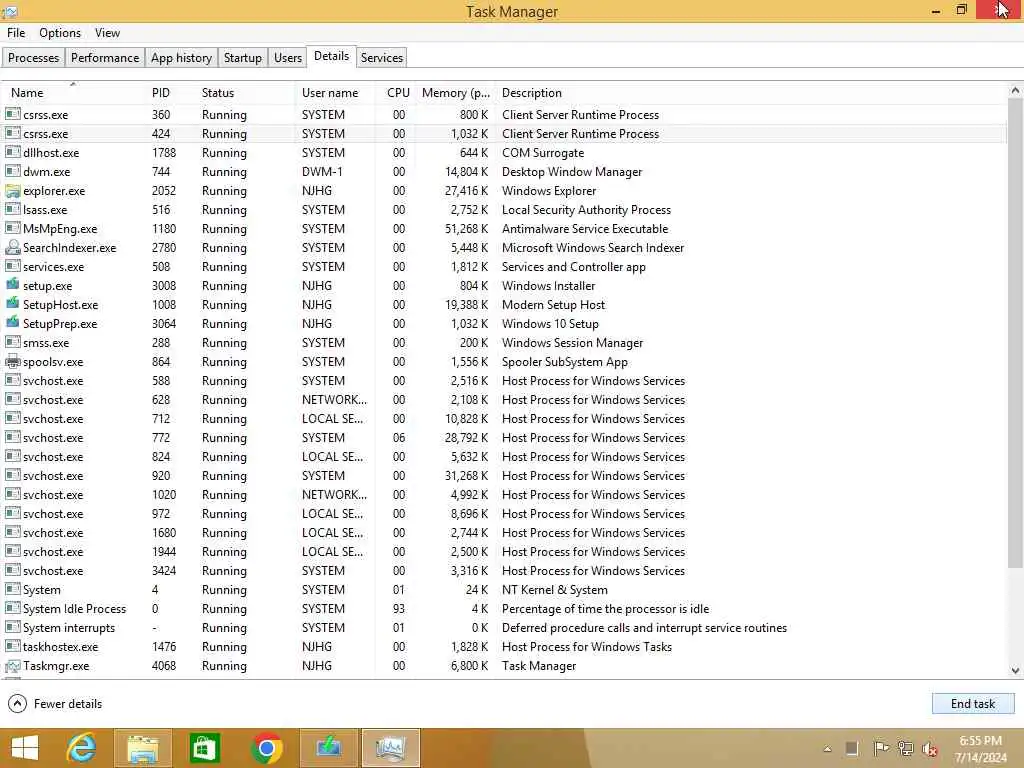Switch to the Users tab
This screenshot has height=768, width=1024.
[x=288, y=57]
